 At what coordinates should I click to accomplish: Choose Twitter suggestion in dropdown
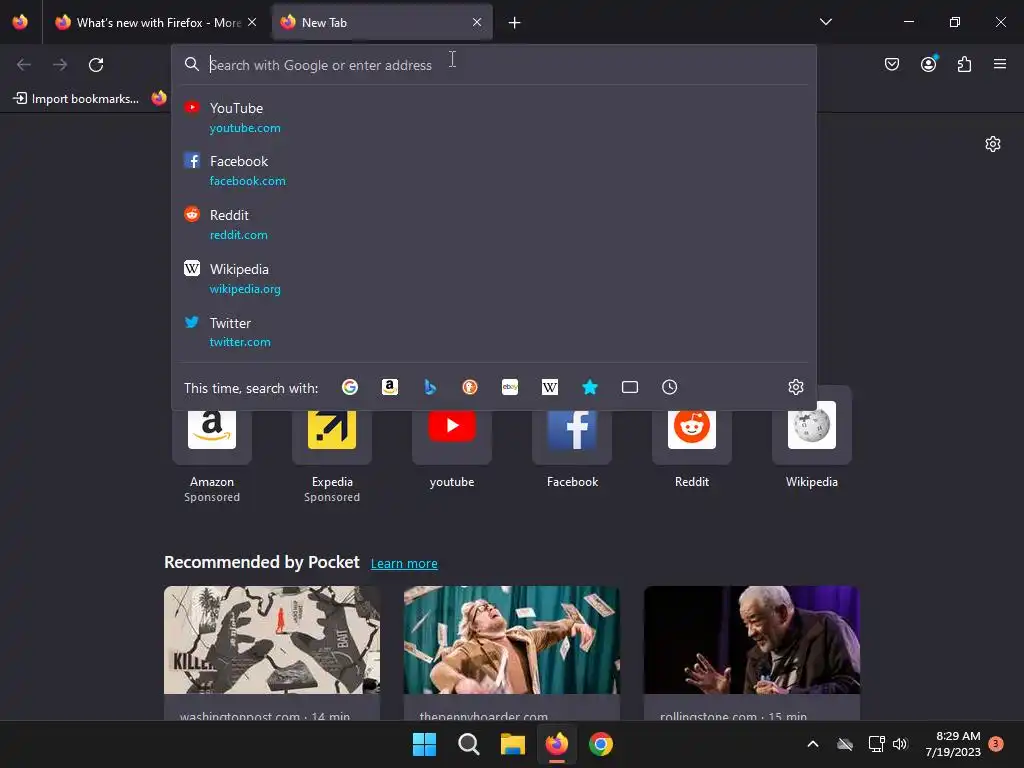(x=494, y=332)
